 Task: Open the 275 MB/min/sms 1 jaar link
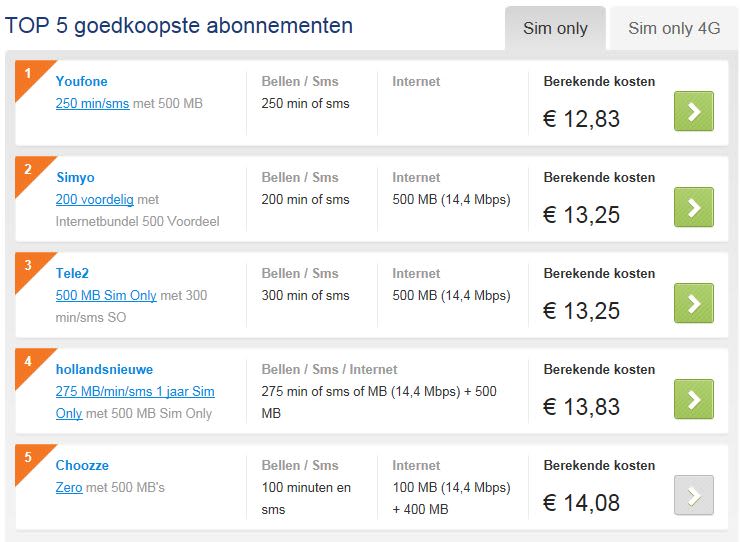pos(135,391)
